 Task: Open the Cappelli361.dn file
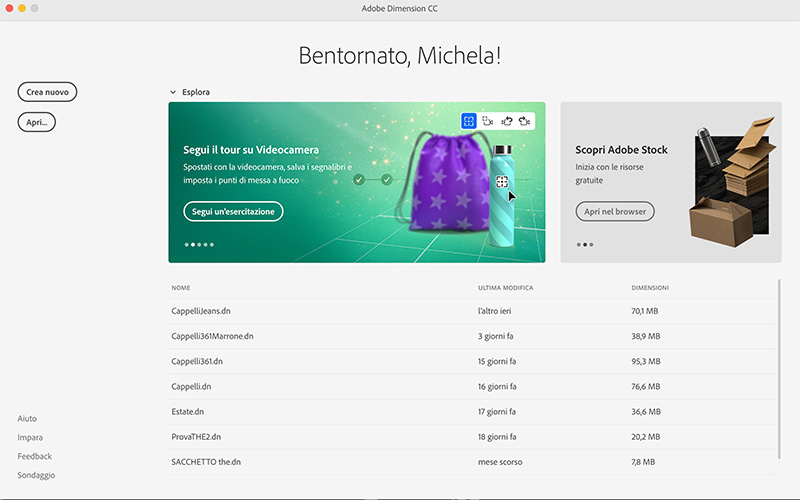[197, 361]
